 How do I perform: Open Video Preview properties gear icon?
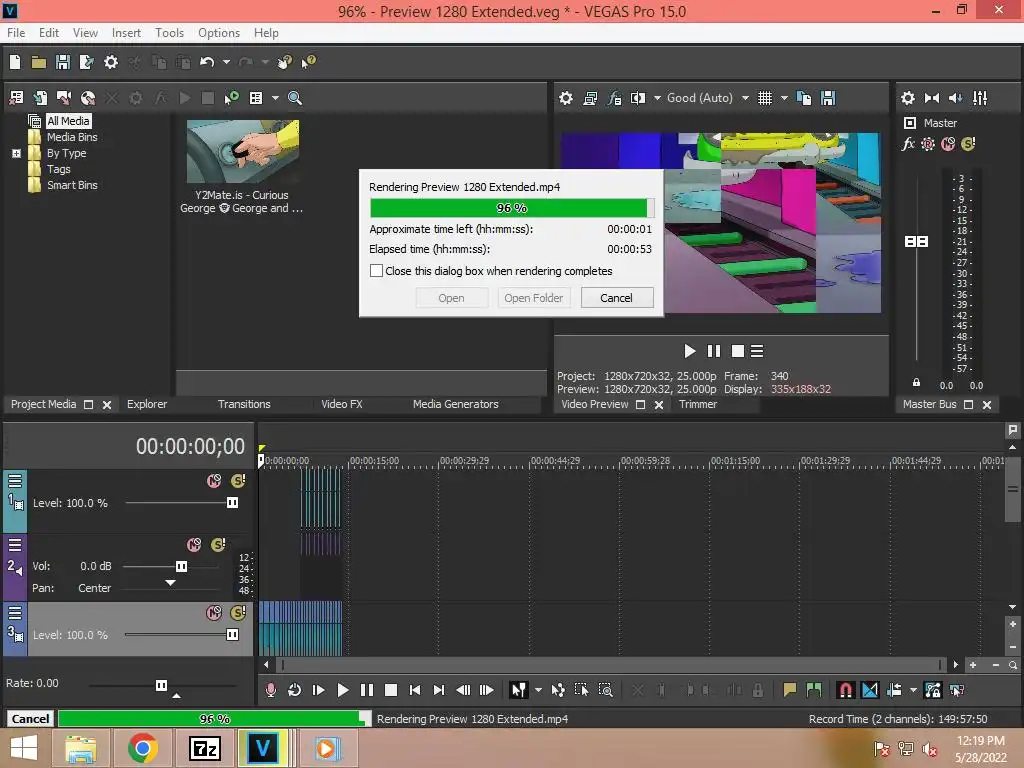coord(566,98)
